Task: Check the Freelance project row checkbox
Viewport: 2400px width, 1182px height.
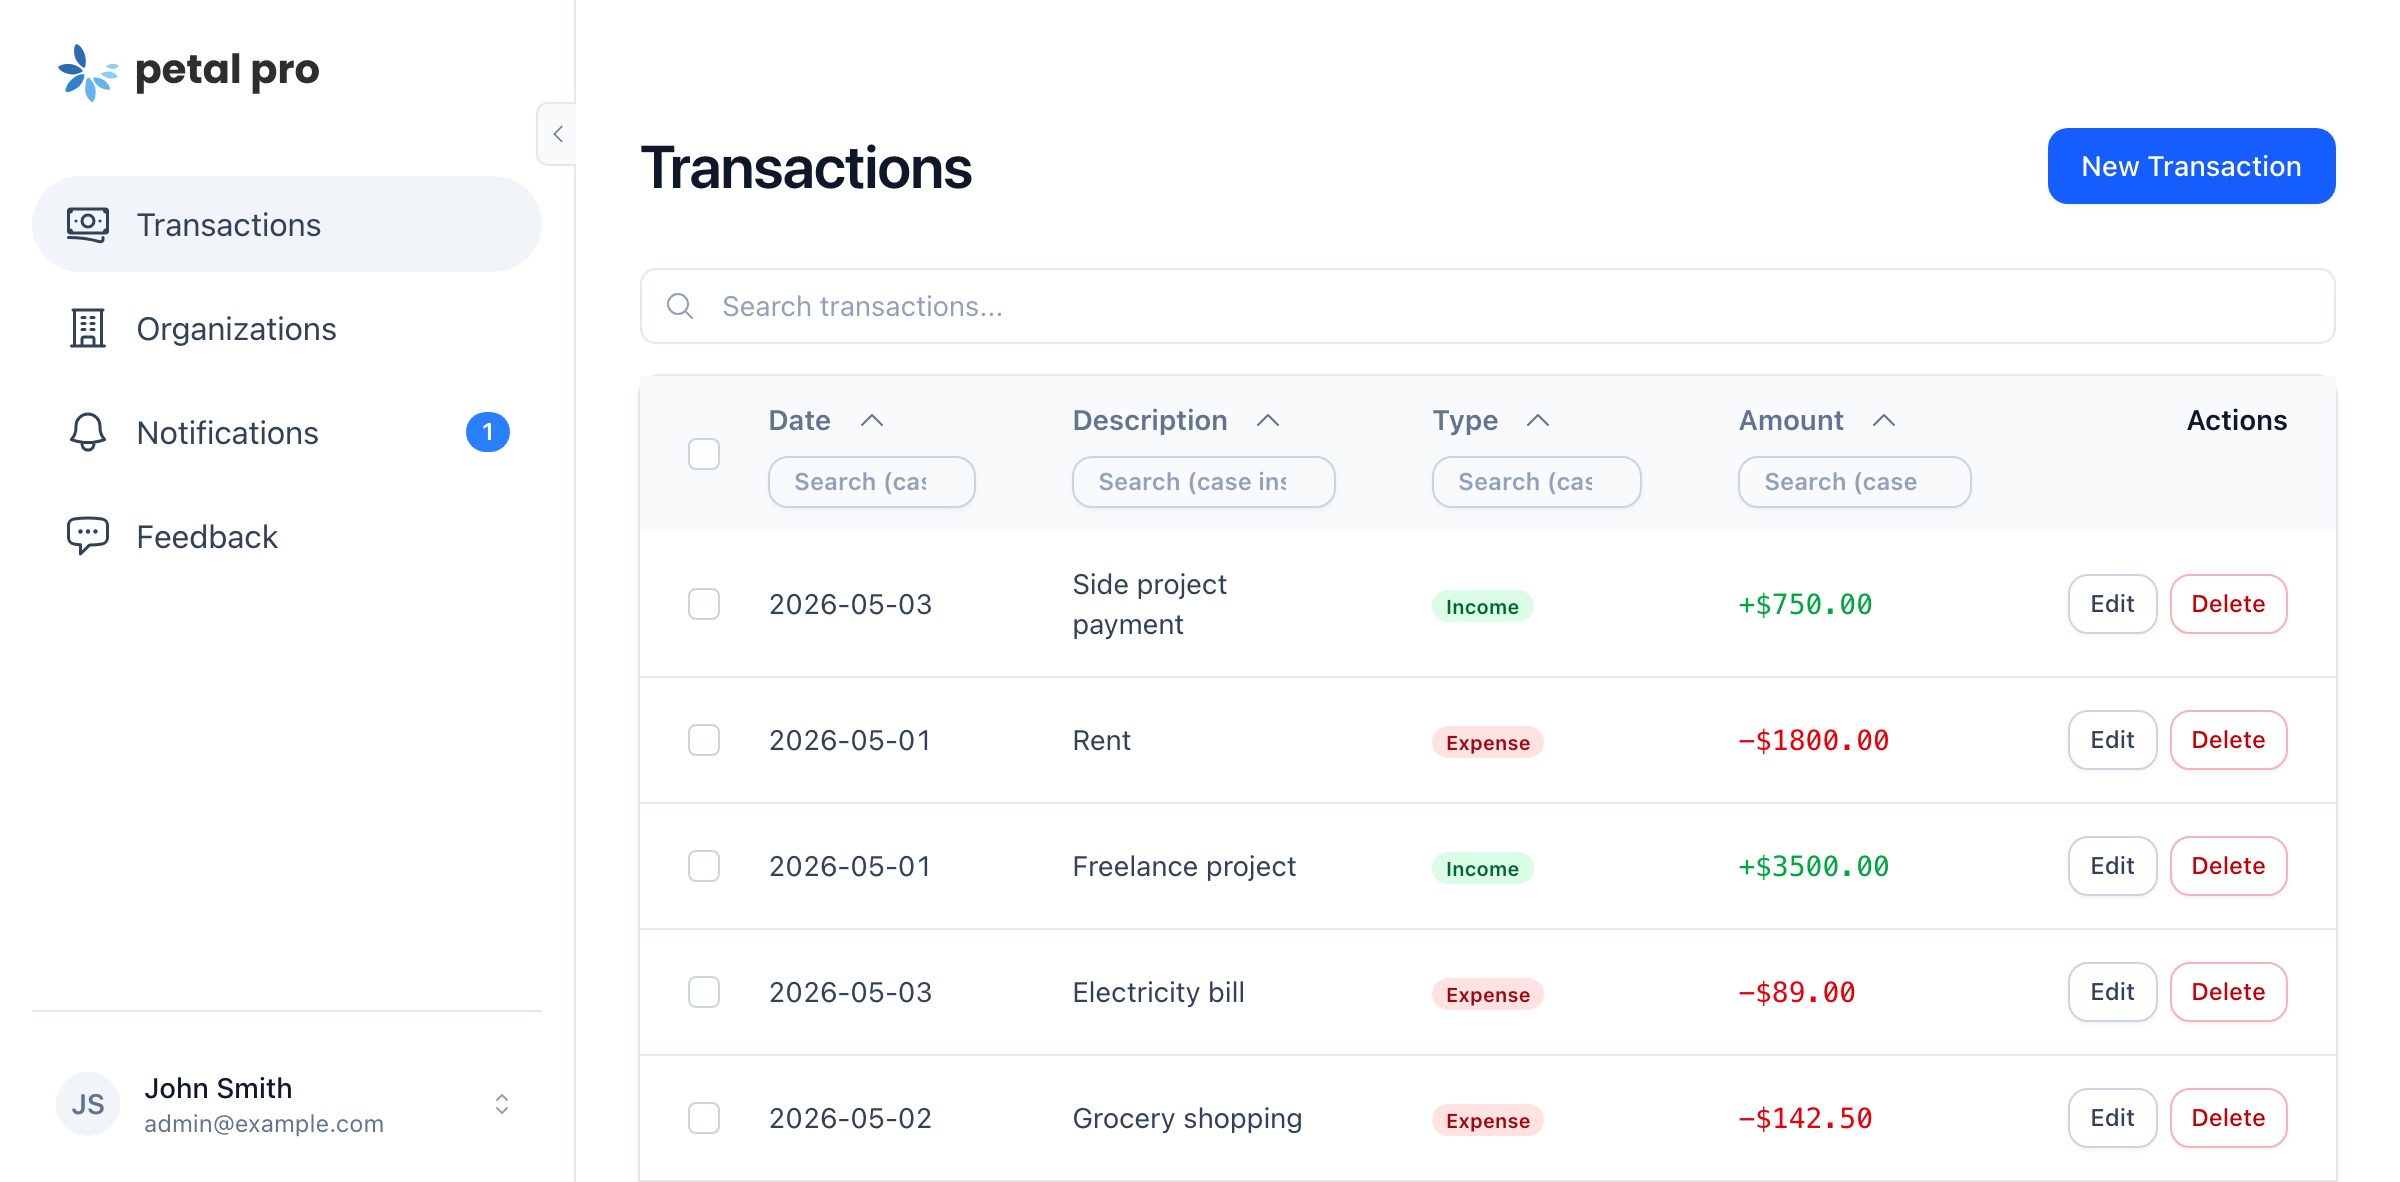Action: [704, 866]
